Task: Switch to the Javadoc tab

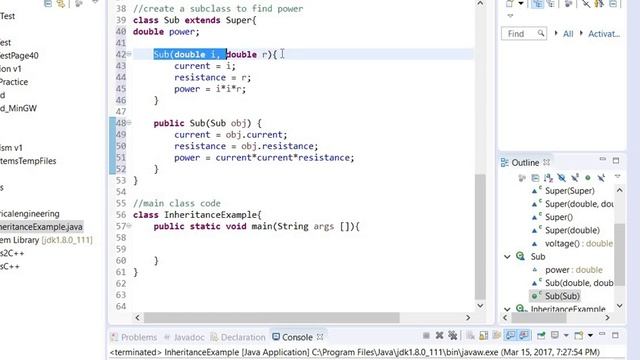Action: (184, 337)
